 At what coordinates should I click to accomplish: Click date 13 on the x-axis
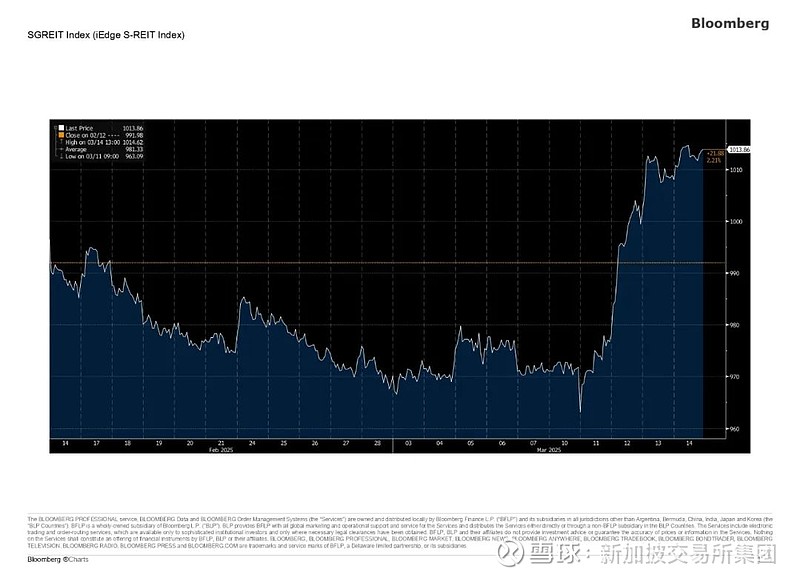point(658,443)
